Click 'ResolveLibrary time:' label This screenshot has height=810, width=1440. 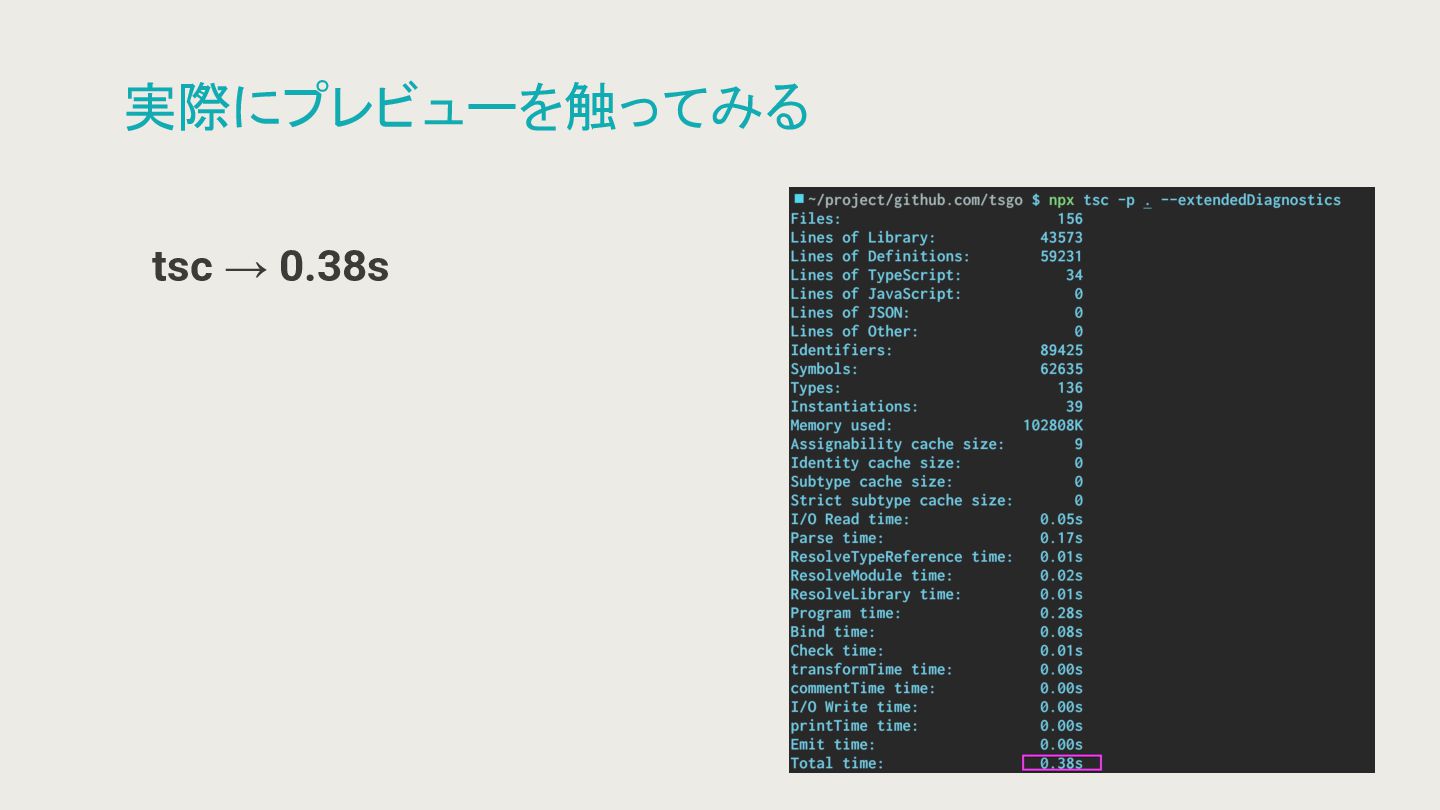click(876, 594)
